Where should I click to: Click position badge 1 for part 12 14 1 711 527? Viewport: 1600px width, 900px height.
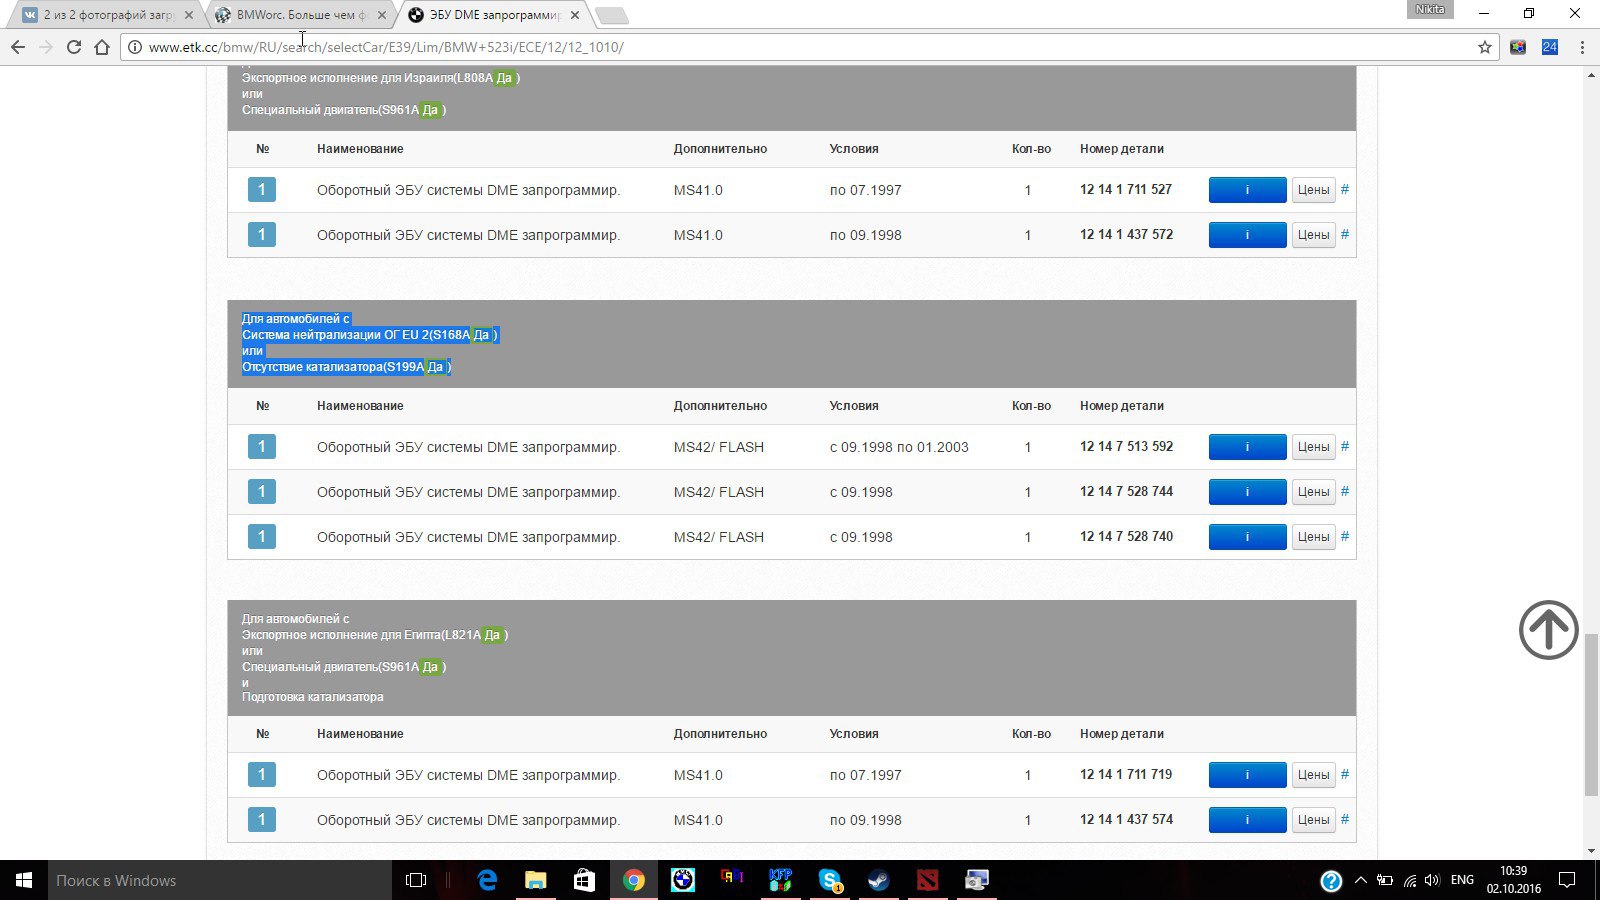click(x=262, y=190)
